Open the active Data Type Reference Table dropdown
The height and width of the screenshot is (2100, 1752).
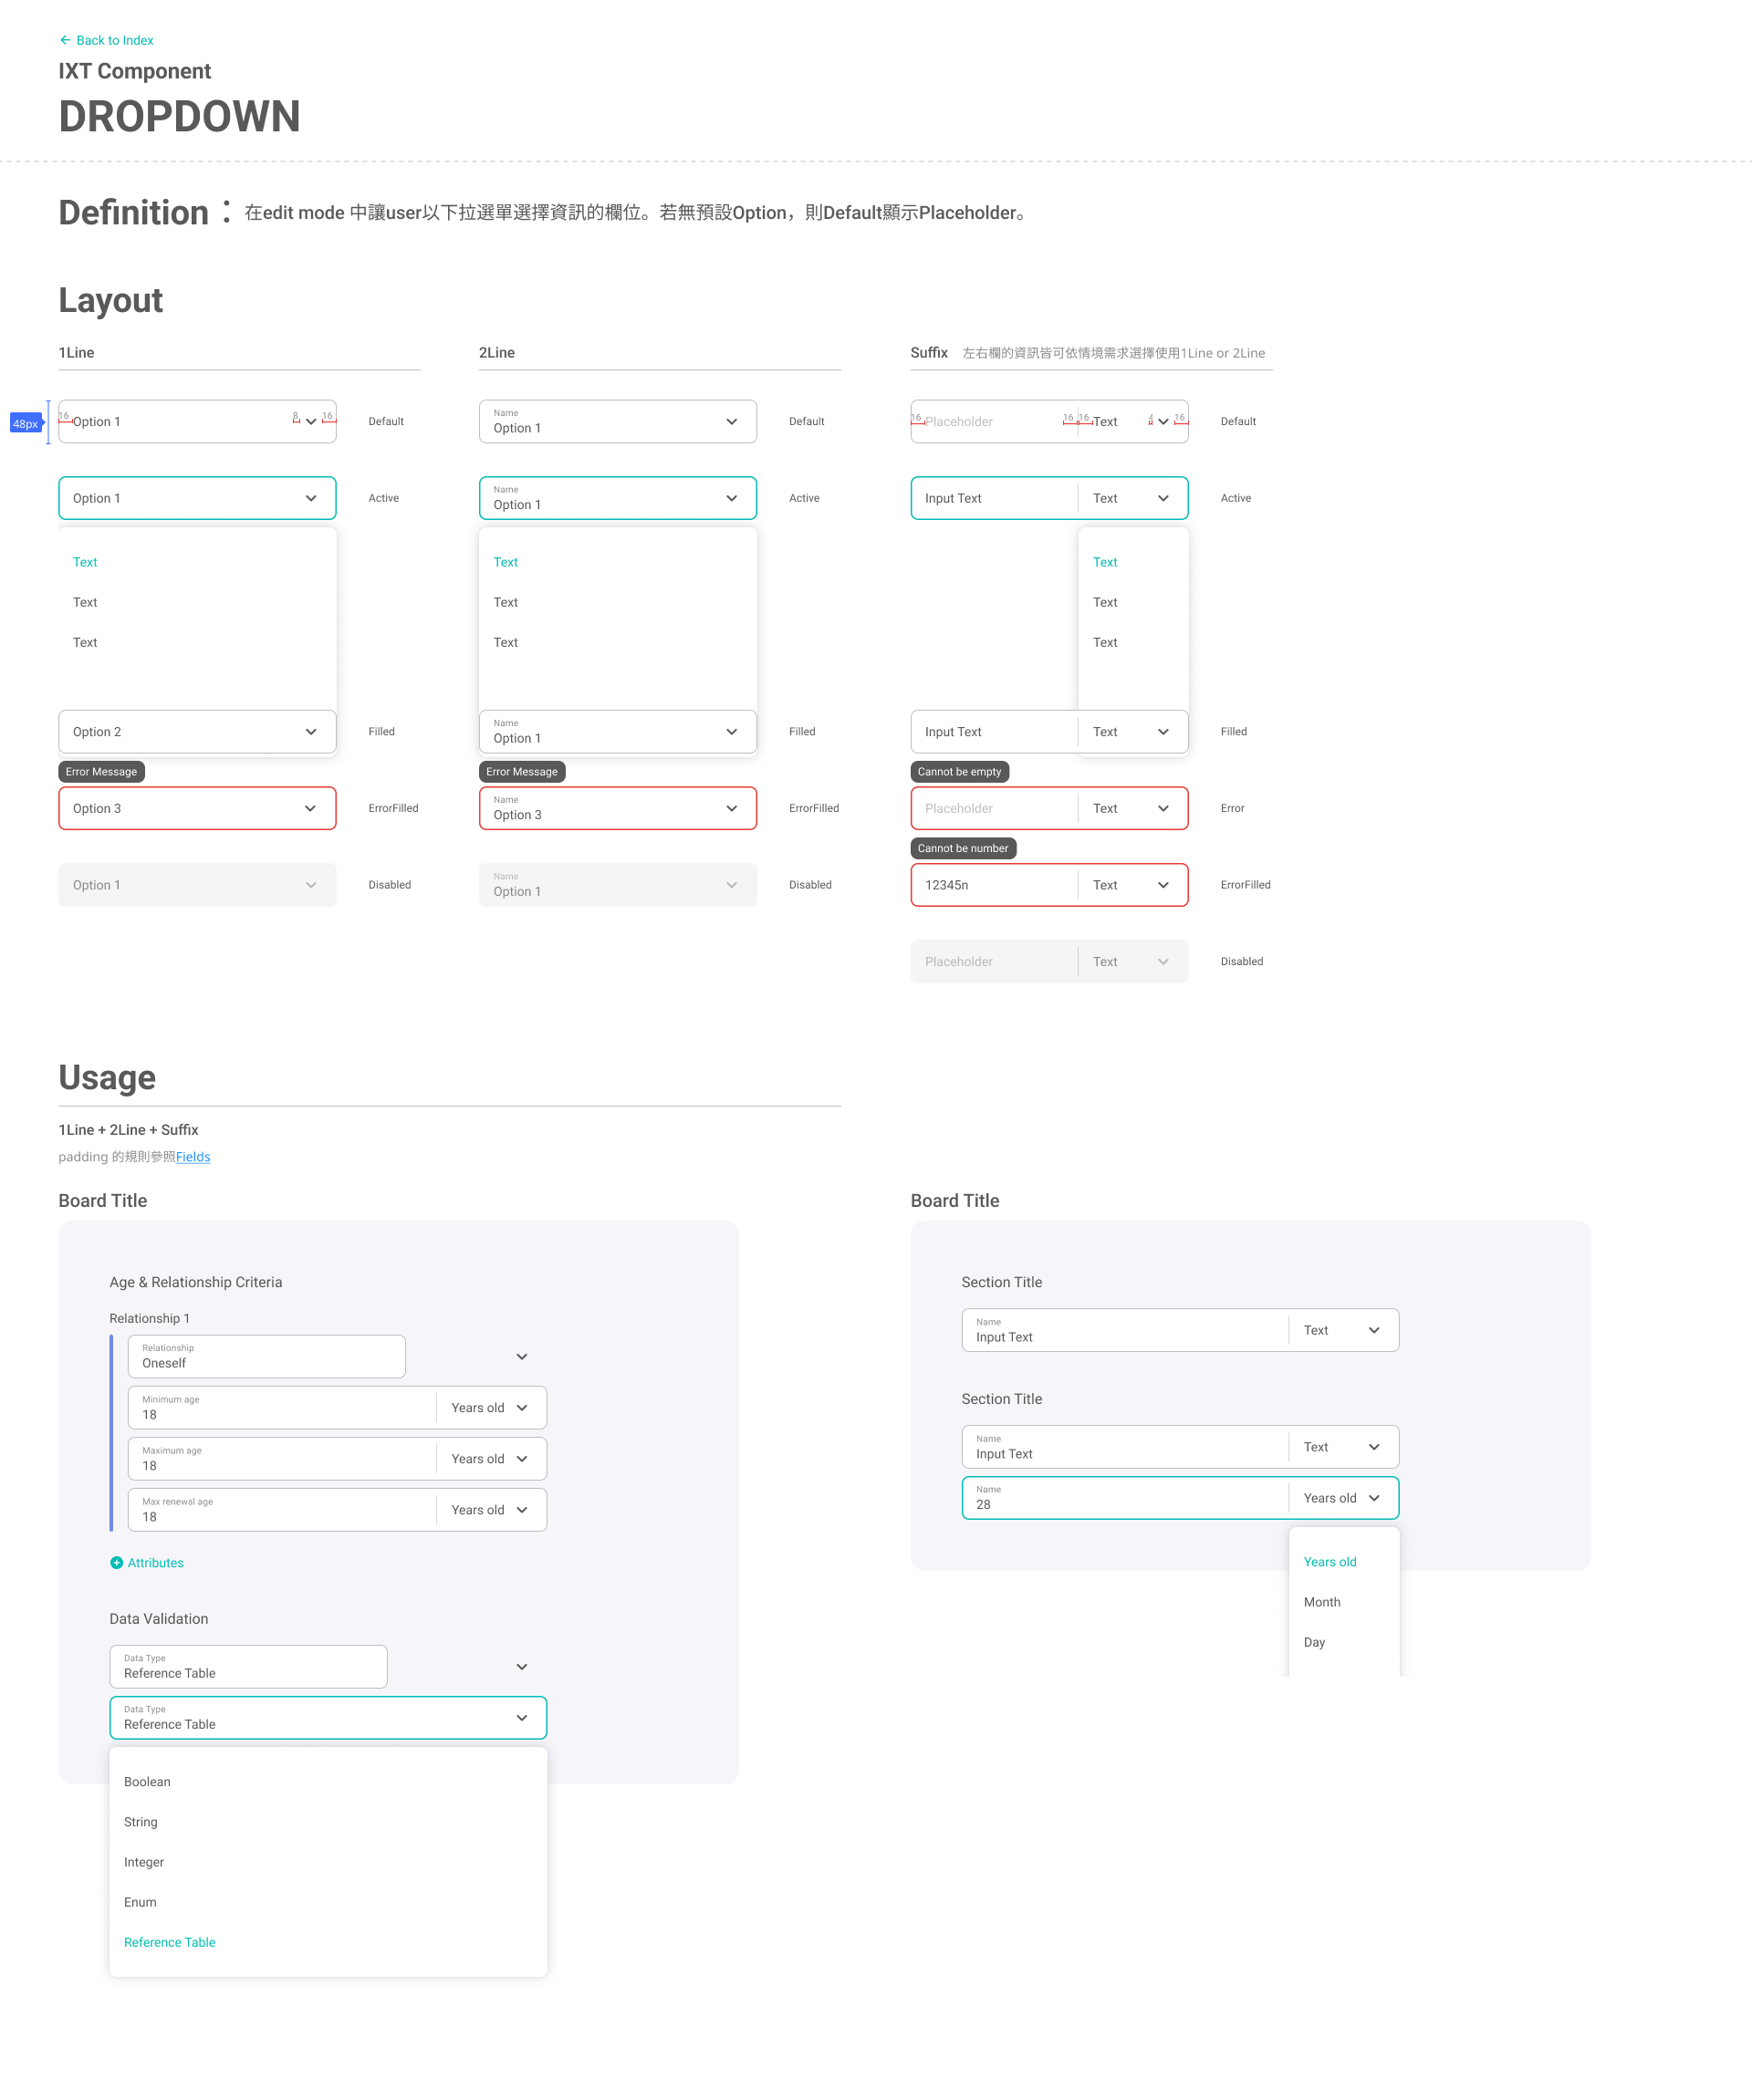(327, 1718)
